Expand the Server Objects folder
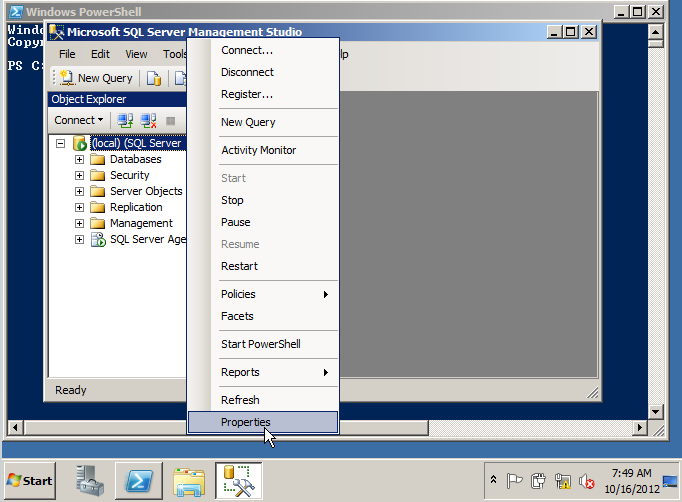Screen dimensions: 682x502 pos(79,191)
